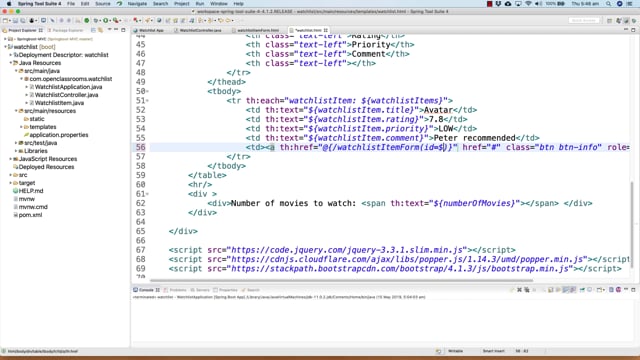Expand Deployment Descriptor: watchlist node

tap(11, 55)
